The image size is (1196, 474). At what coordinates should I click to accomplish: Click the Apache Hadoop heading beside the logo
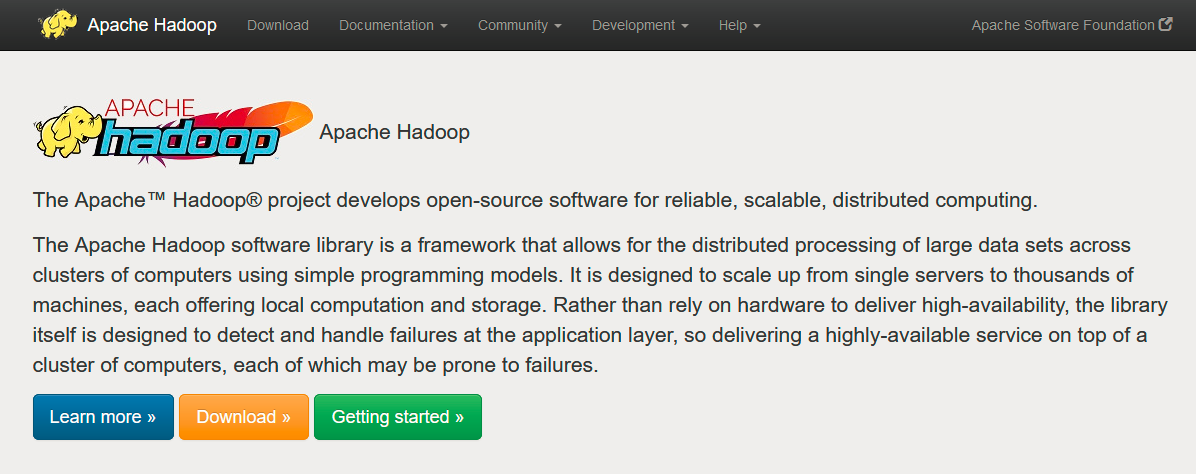click(x=394, y=132)
